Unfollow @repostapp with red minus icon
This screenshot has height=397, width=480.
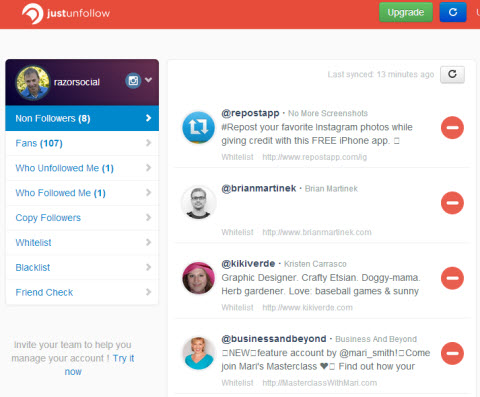452,128
